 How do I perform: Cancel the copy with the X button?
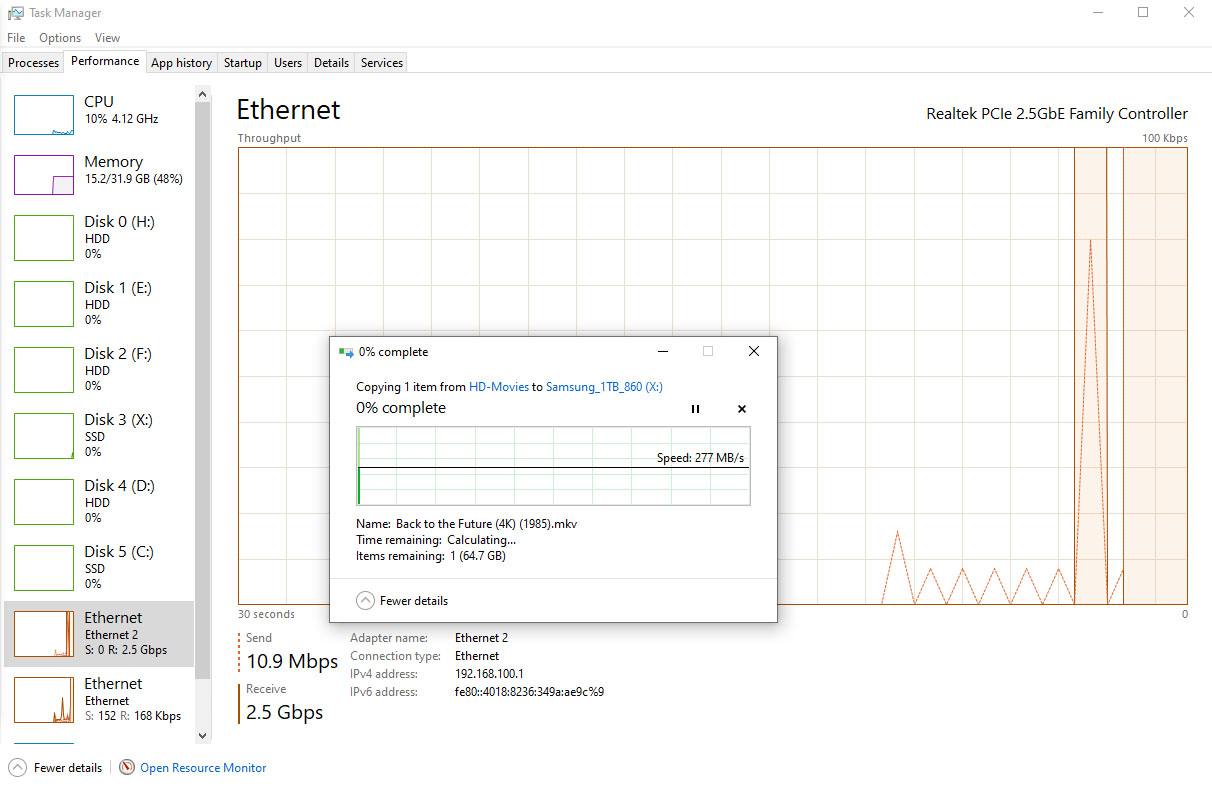(742, 409)
